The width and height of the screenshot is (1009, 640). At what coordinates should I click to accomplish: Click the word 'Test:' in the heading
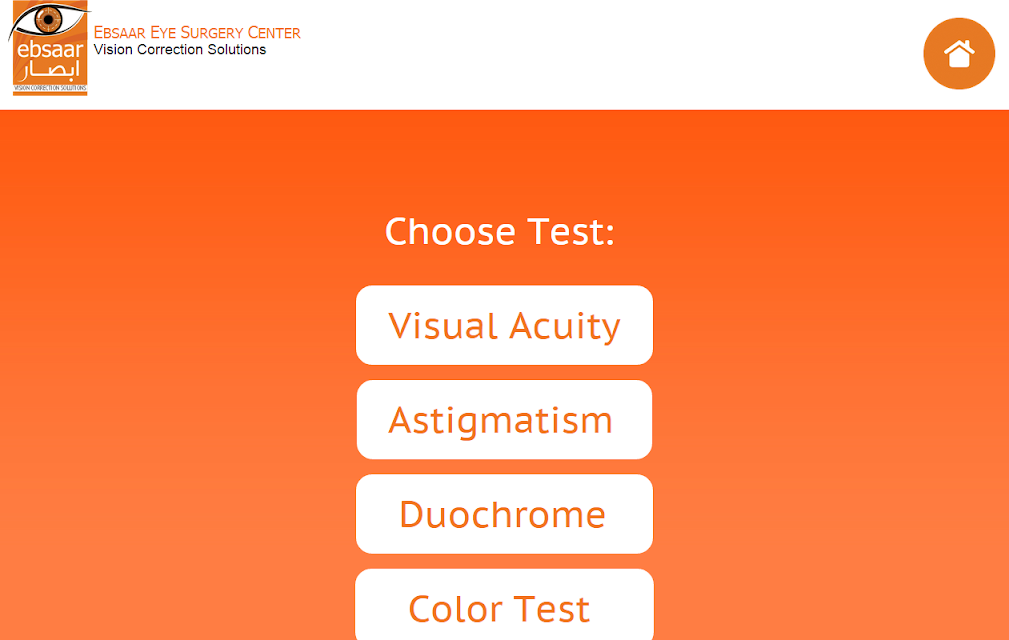[571, 232]
